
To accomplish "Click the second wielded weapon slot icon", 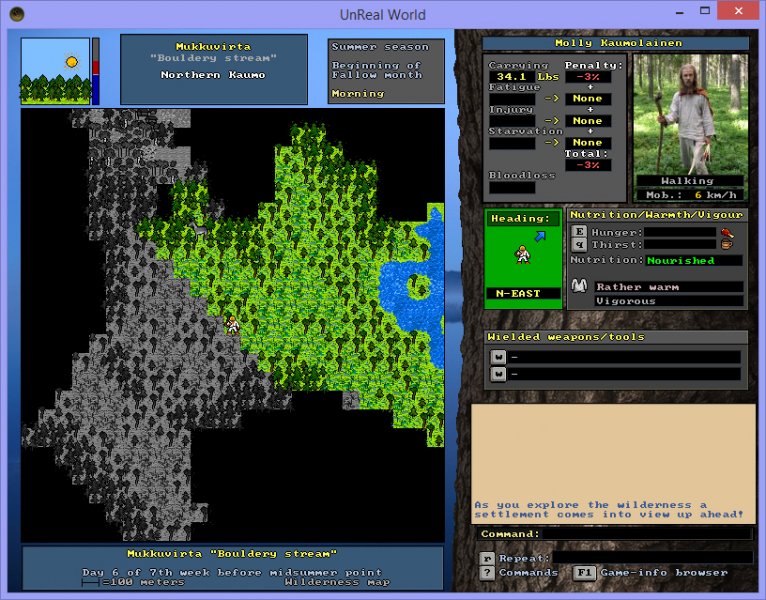I will pos(498,374).
